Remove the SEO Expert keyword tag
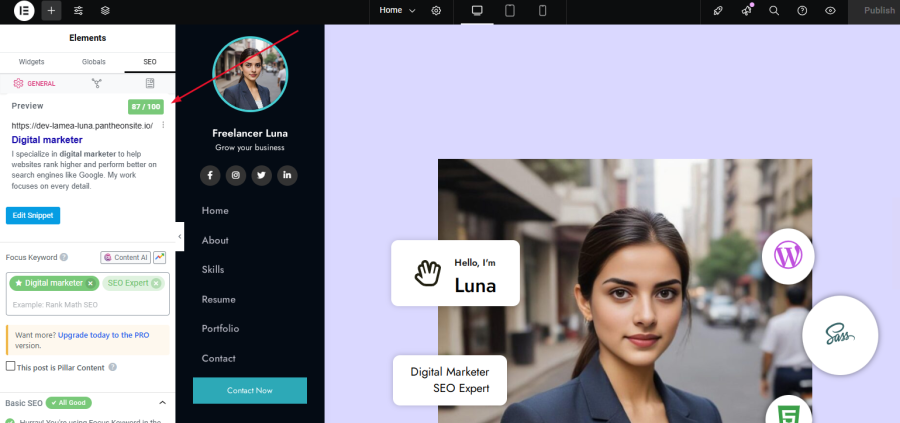This screenshot has height=423, width=900. (x=156, y=284)
